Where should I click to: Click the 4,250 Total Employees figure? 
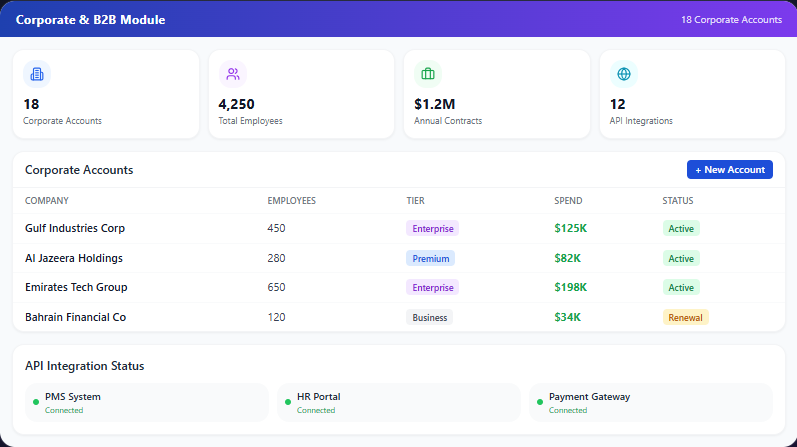pyautogui.click(x=236, y=104)
